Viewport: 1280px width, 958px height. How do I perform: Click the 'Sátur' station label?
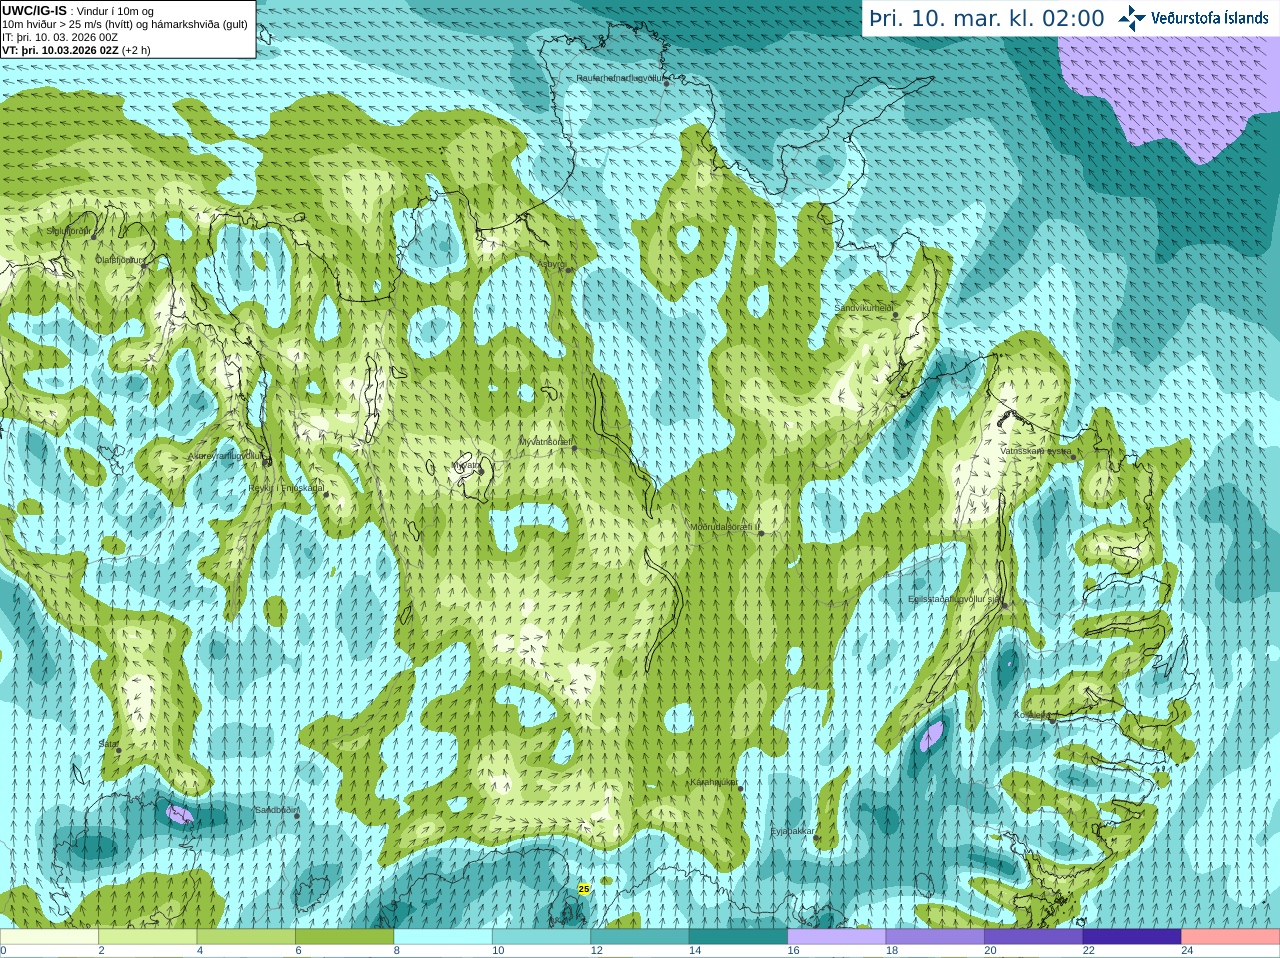click(109, 744)
